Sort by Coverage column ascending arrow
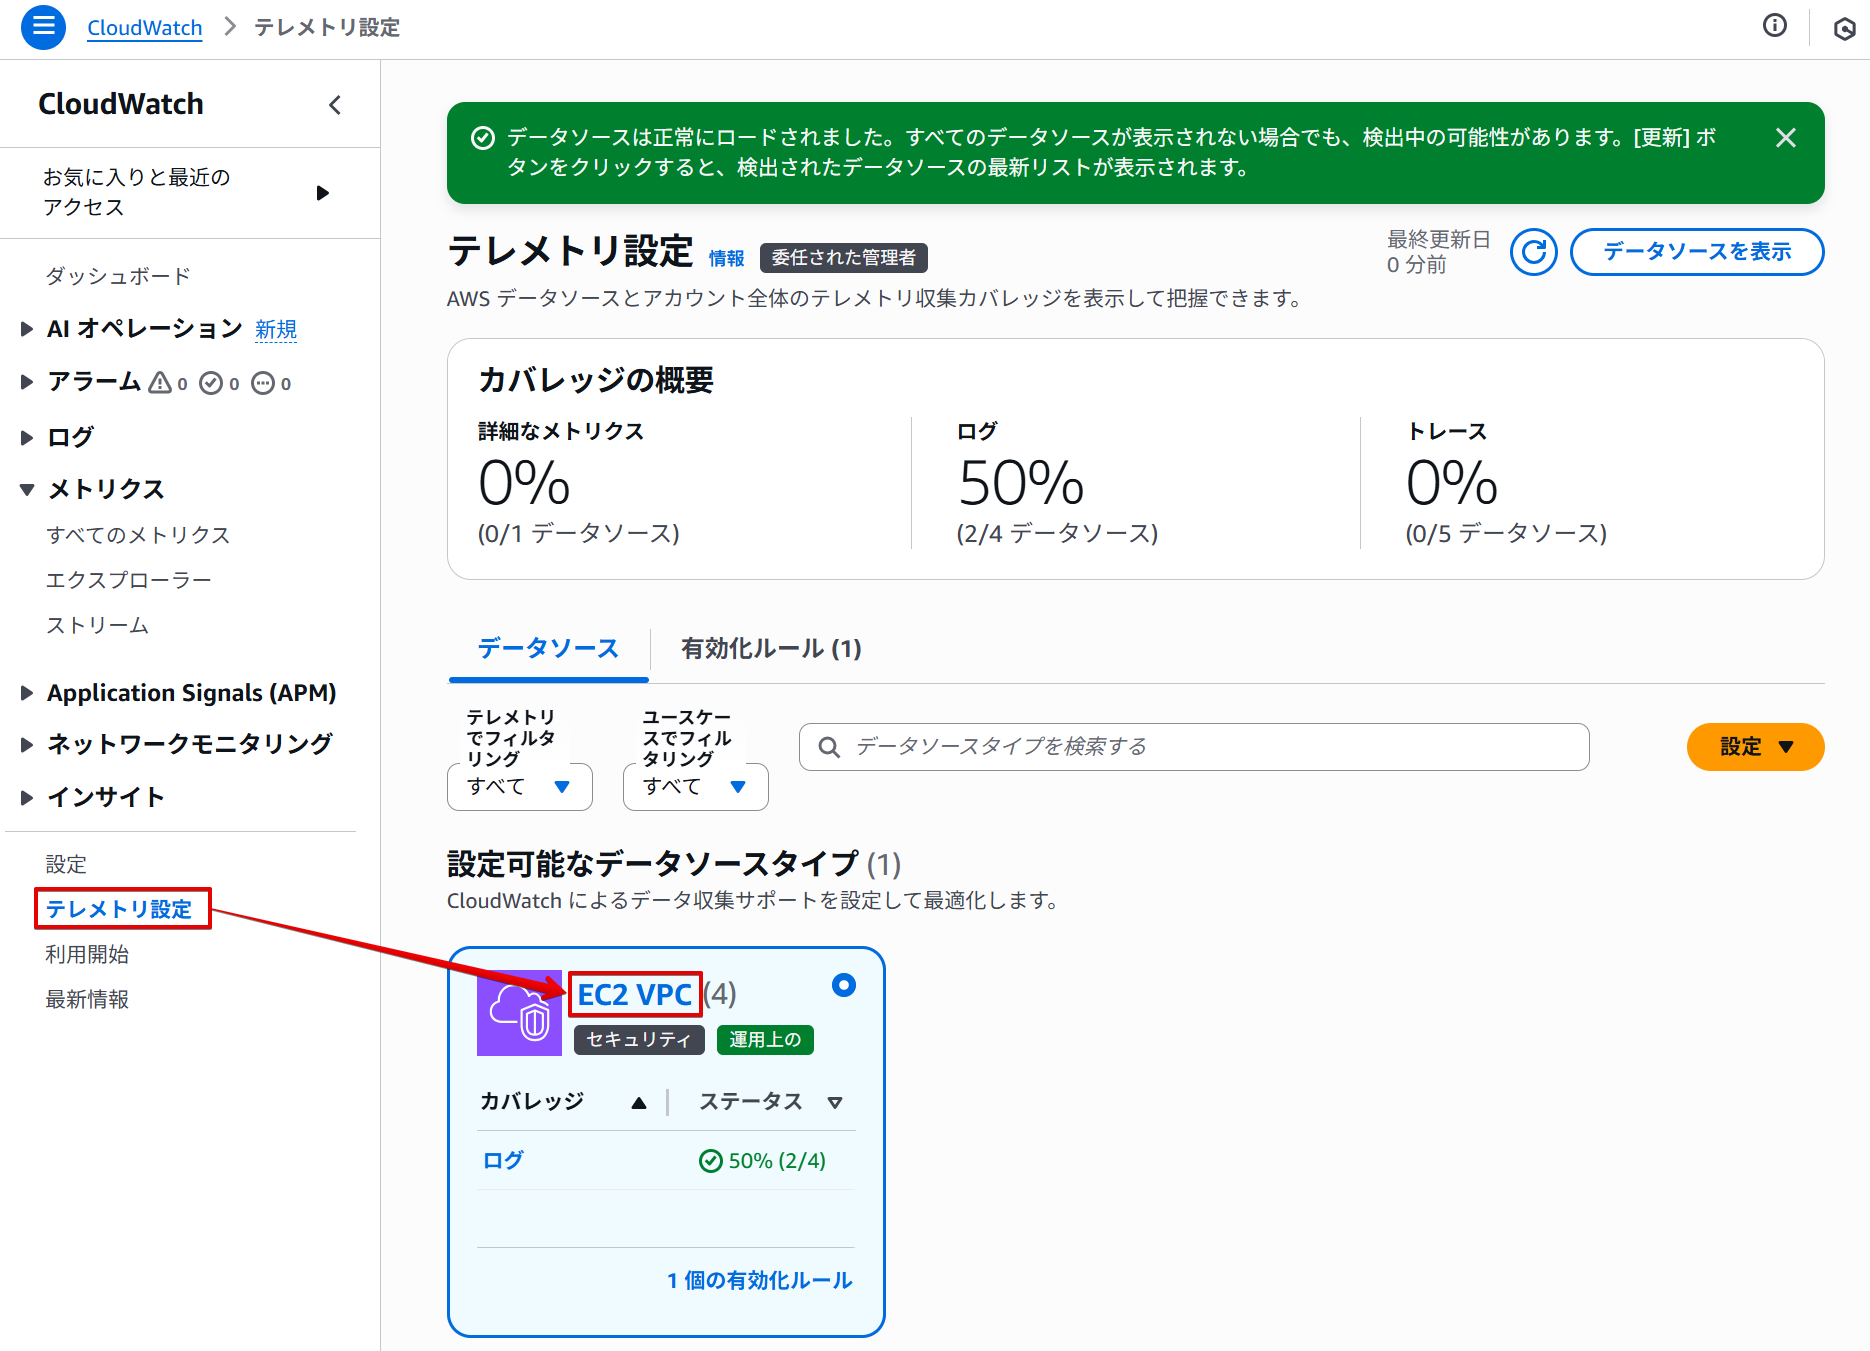 (639, 1103)
